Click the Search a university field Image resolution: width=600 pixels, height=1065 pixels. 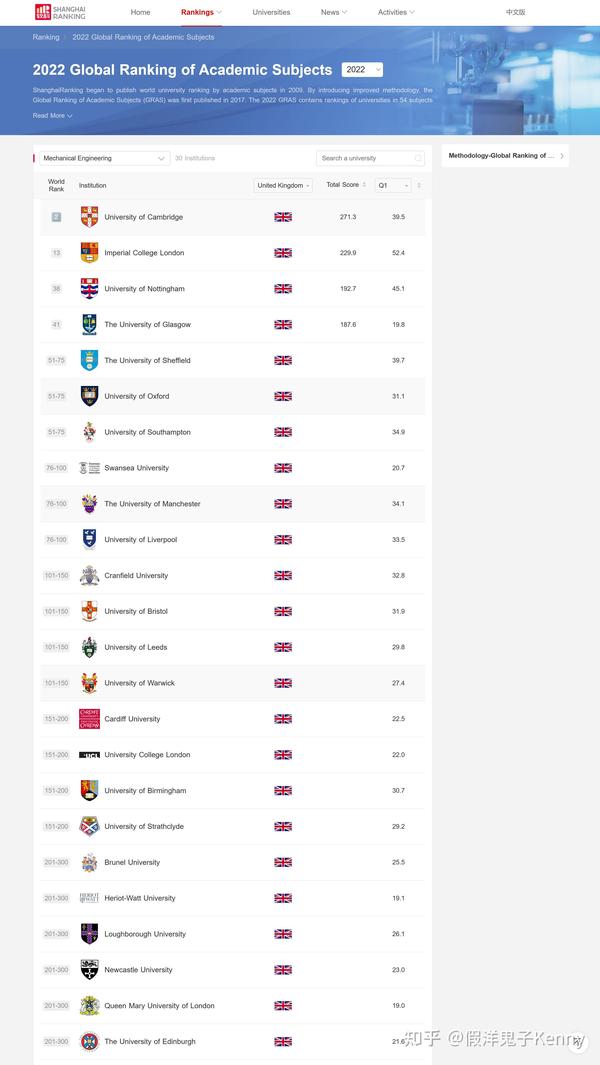365,158
